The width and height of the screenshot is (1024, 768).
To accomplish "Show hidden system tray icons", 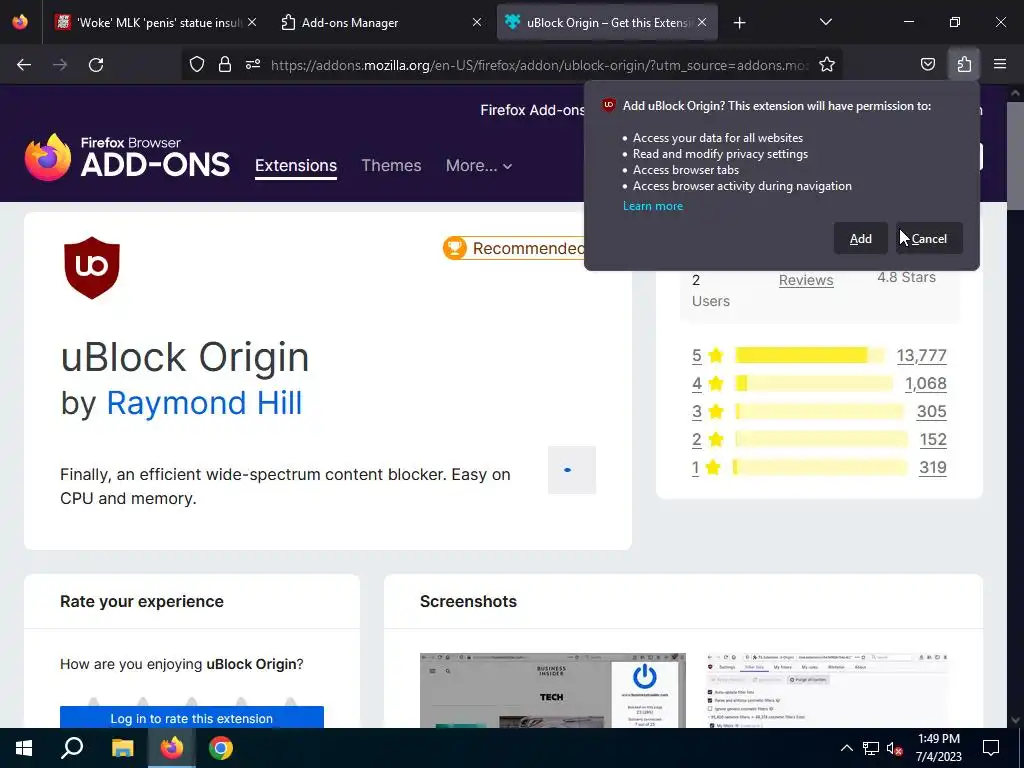I will [846, 748].
